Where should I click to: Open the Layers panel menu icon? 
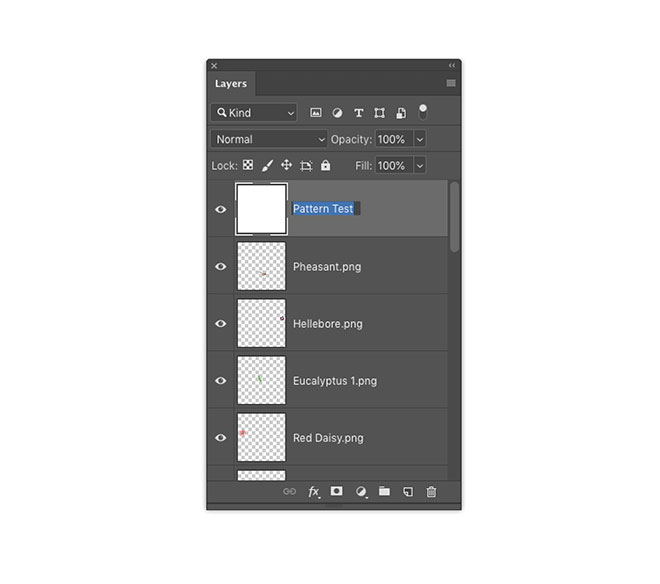pos(451,83)
